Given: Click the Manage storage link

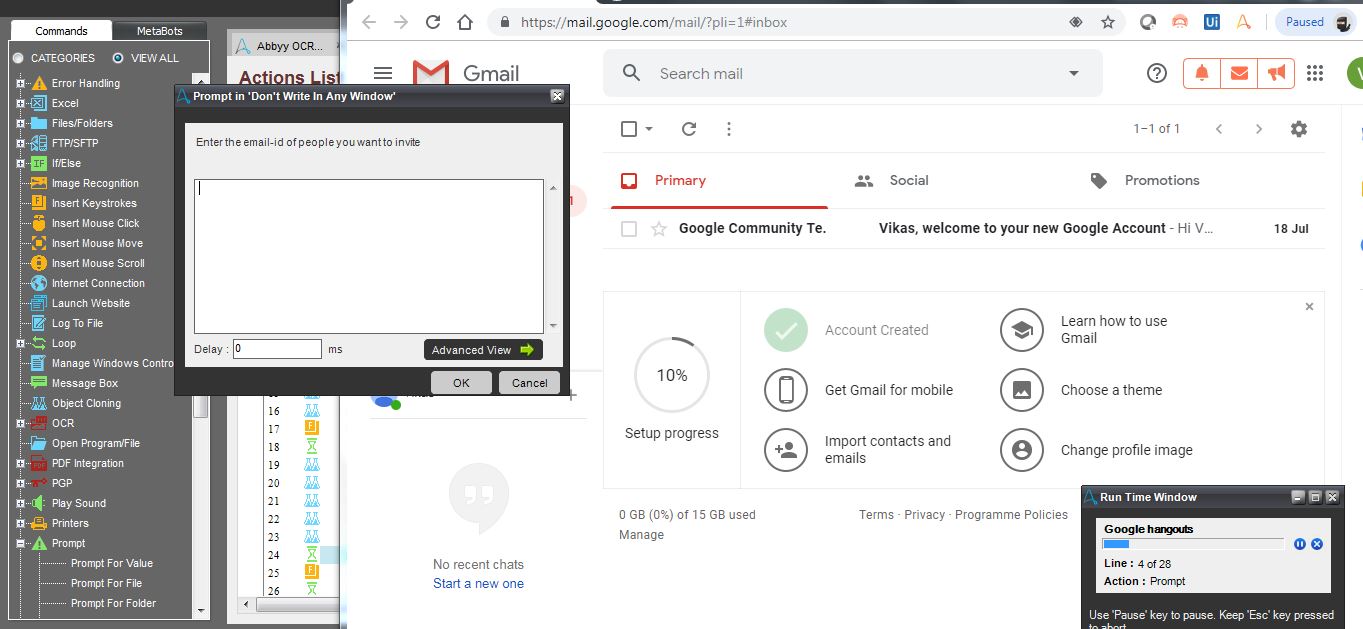Looking at the screenshot, I should pyautogui.click(x=641, y=535).
